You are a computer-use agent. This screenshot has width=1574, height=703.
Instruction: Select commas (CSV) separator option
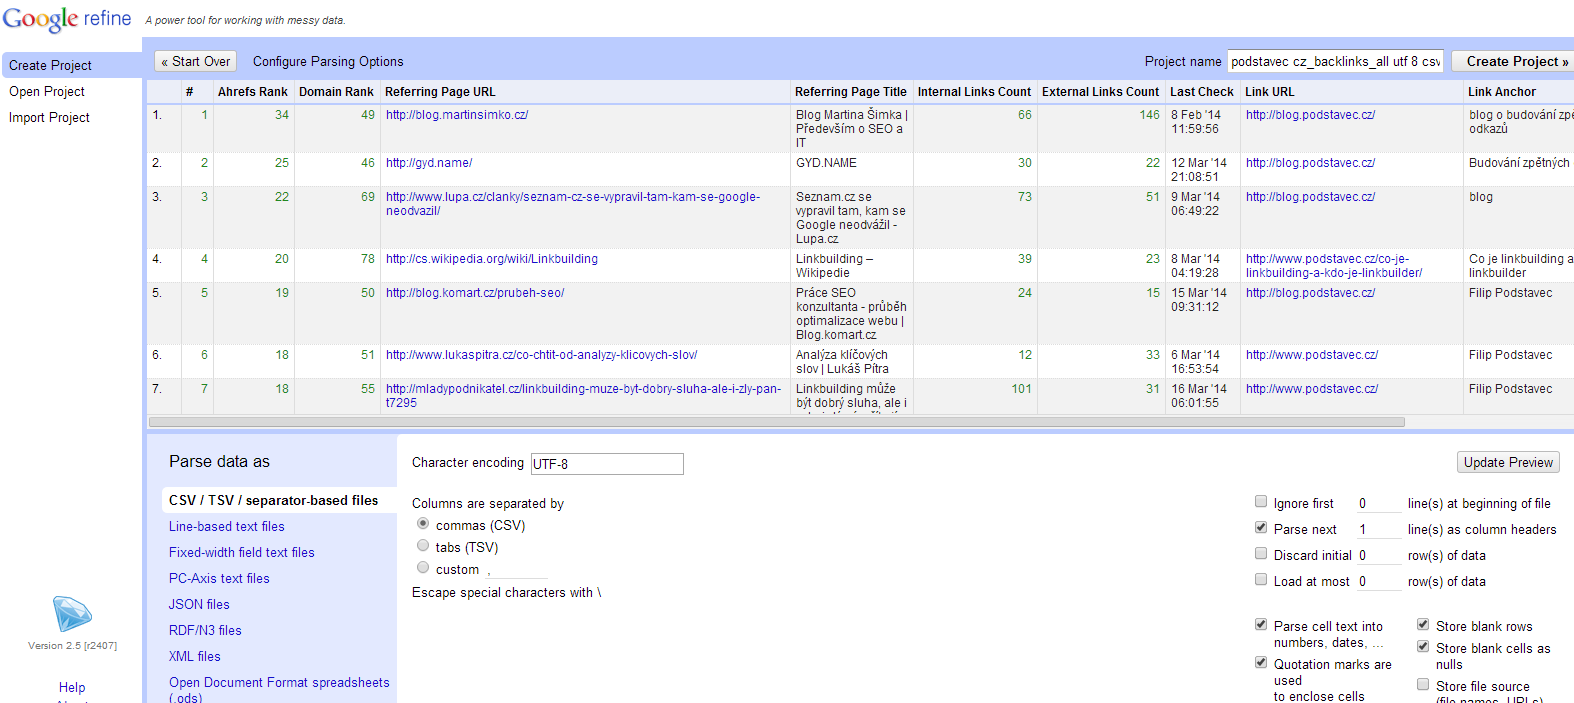(x=423, y=524)
